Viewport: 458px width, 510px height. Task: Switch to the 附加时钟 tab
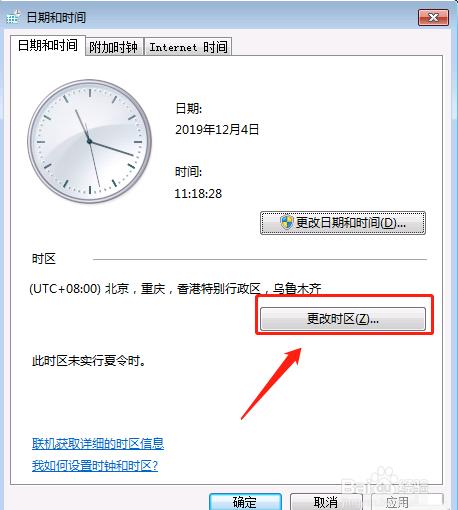coord(114,47)
